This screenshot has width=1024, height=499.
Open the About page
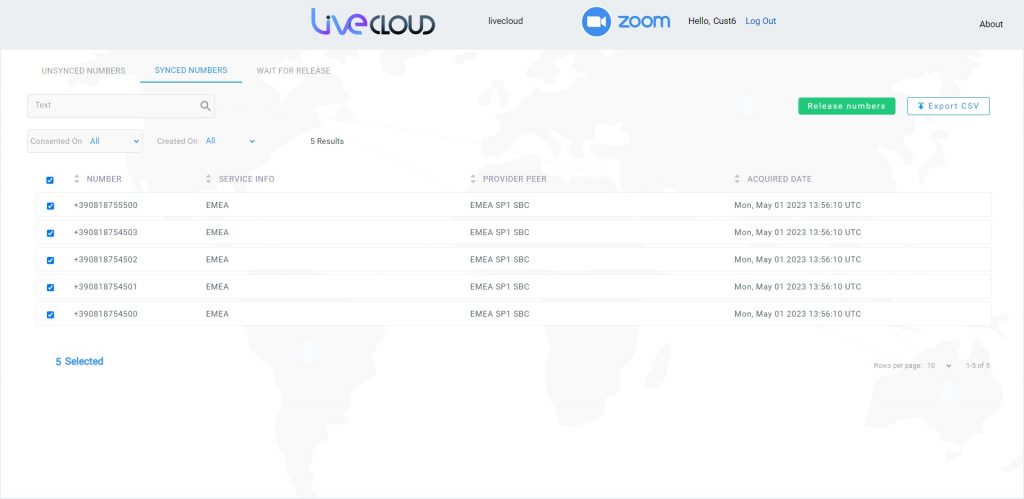990,24
